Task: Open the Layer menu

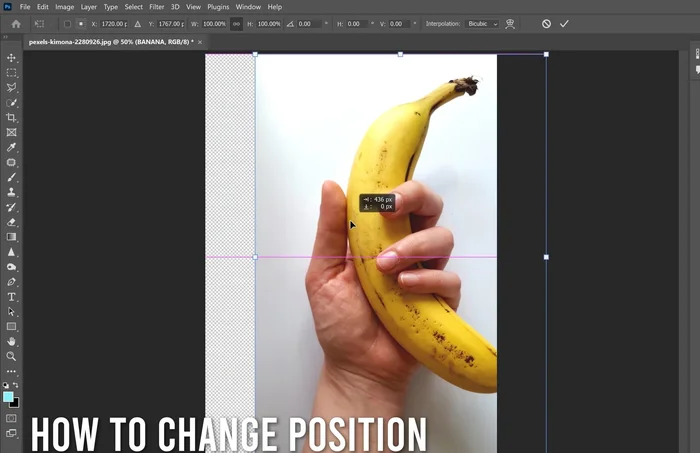Action: pos(89,7)
